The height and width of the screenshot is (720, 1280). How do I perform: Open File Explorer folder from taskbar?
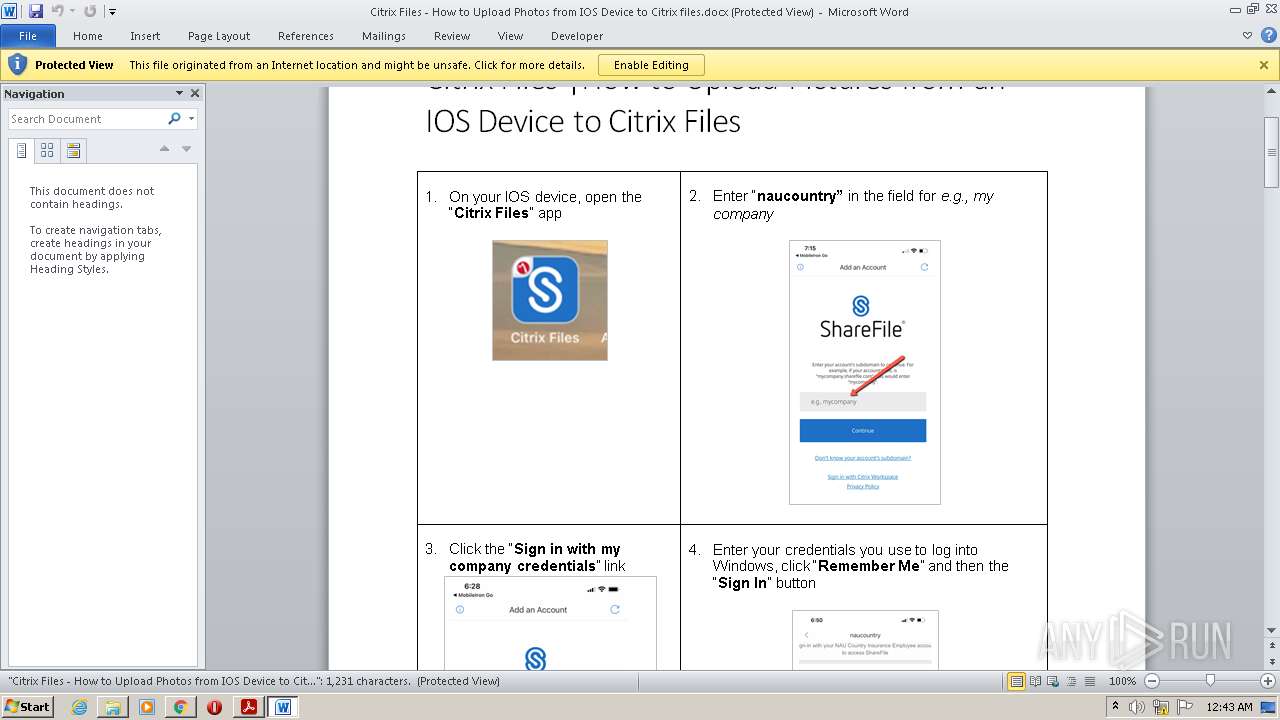113,707
